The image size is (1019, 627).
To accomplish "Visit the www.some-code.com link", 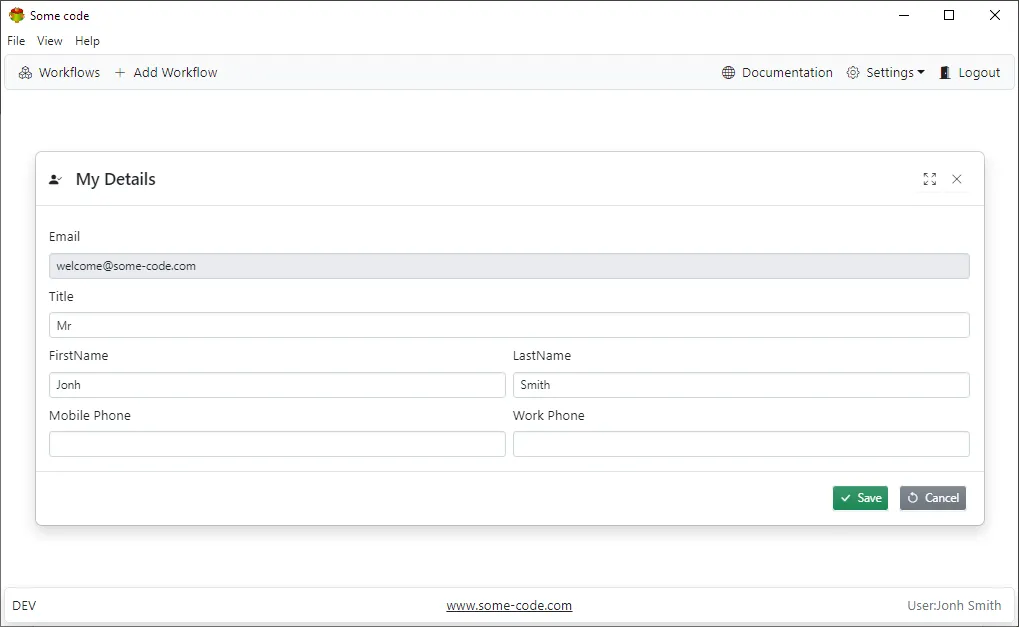I will coord(509,605).
